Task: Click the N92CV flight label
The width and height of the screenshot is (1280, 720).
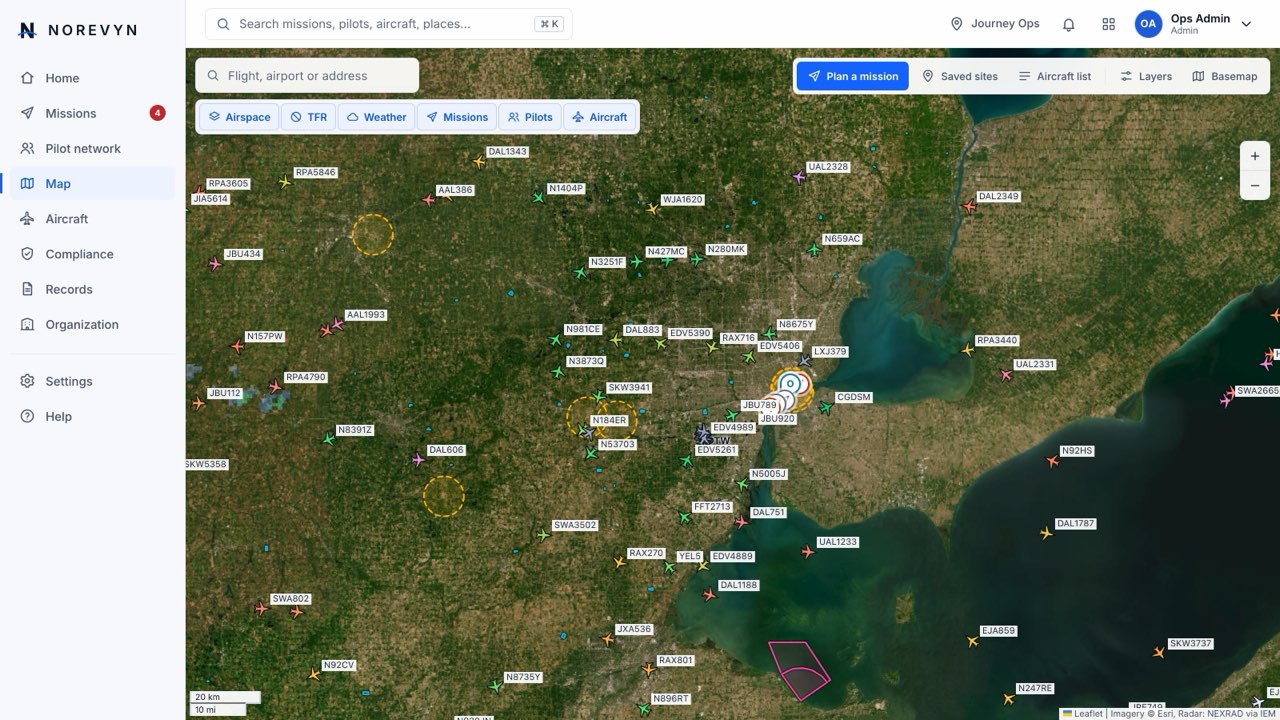Action: click(x=339, y=665)
